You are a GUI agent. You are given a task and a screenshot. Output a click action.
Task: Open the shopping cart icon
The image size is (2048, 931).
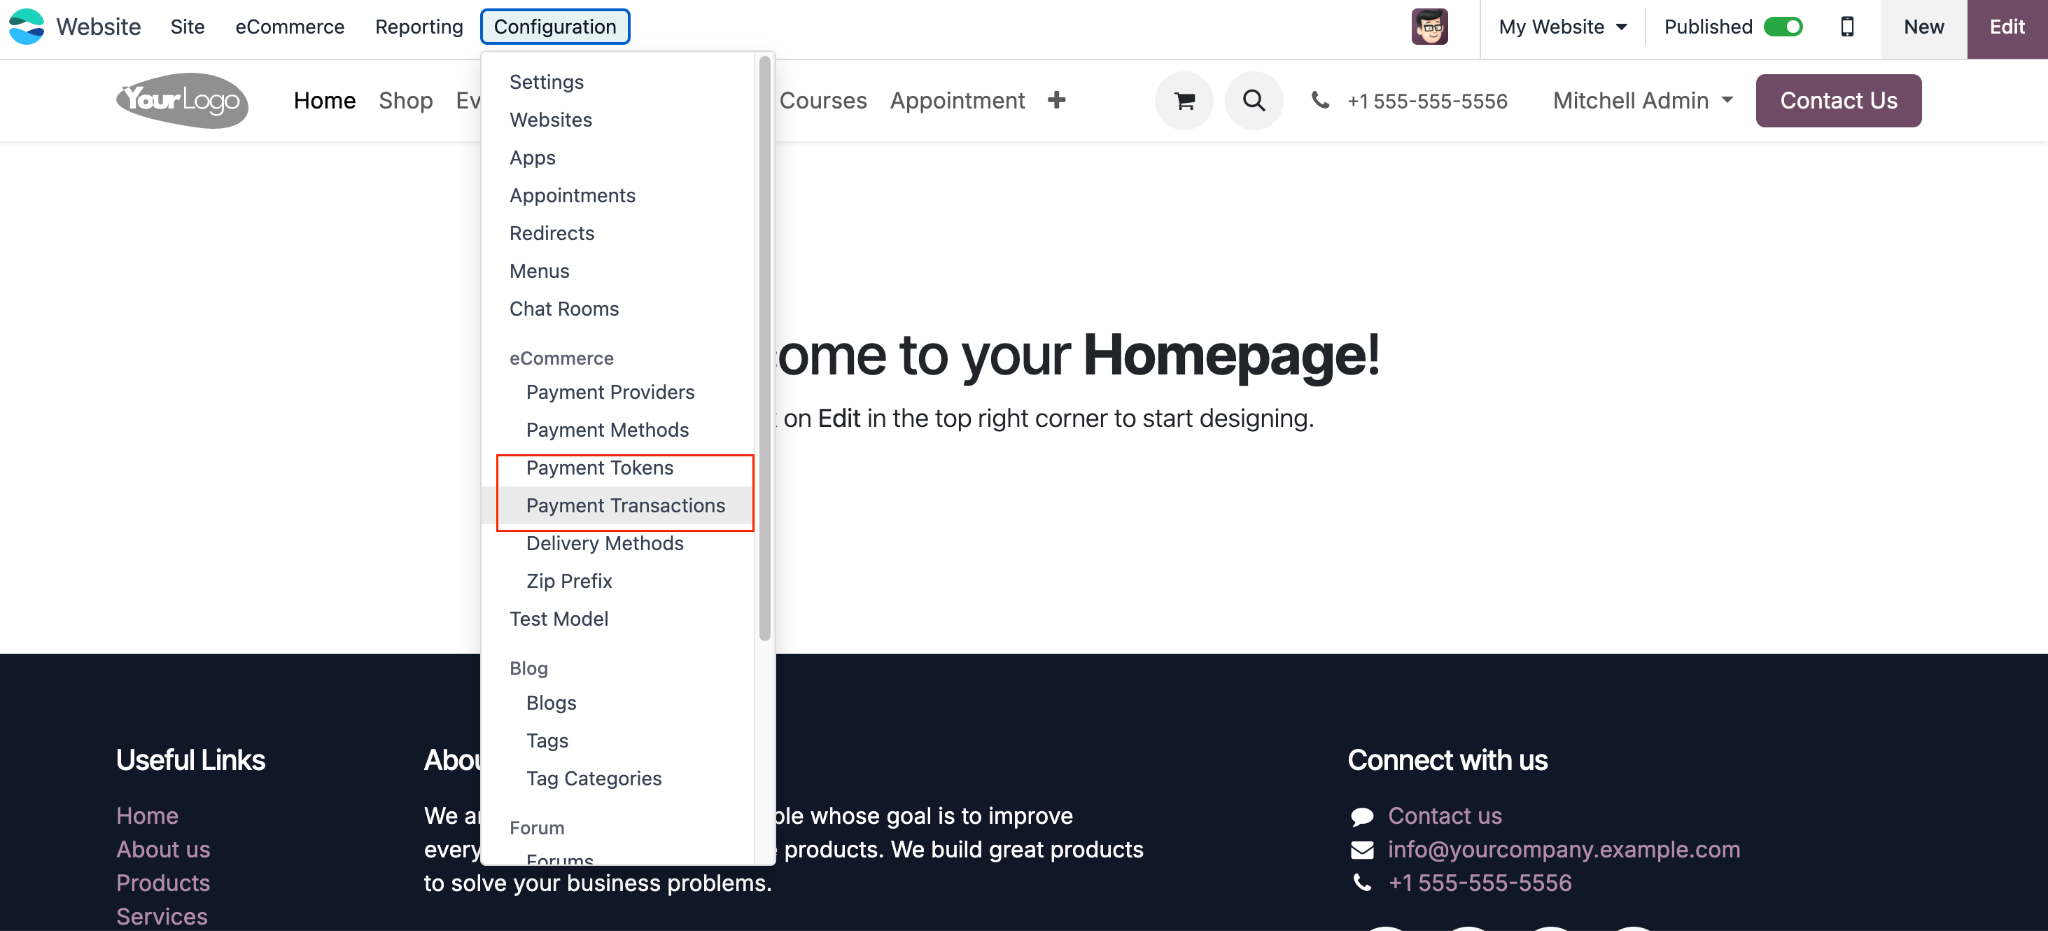(1184, 101)
